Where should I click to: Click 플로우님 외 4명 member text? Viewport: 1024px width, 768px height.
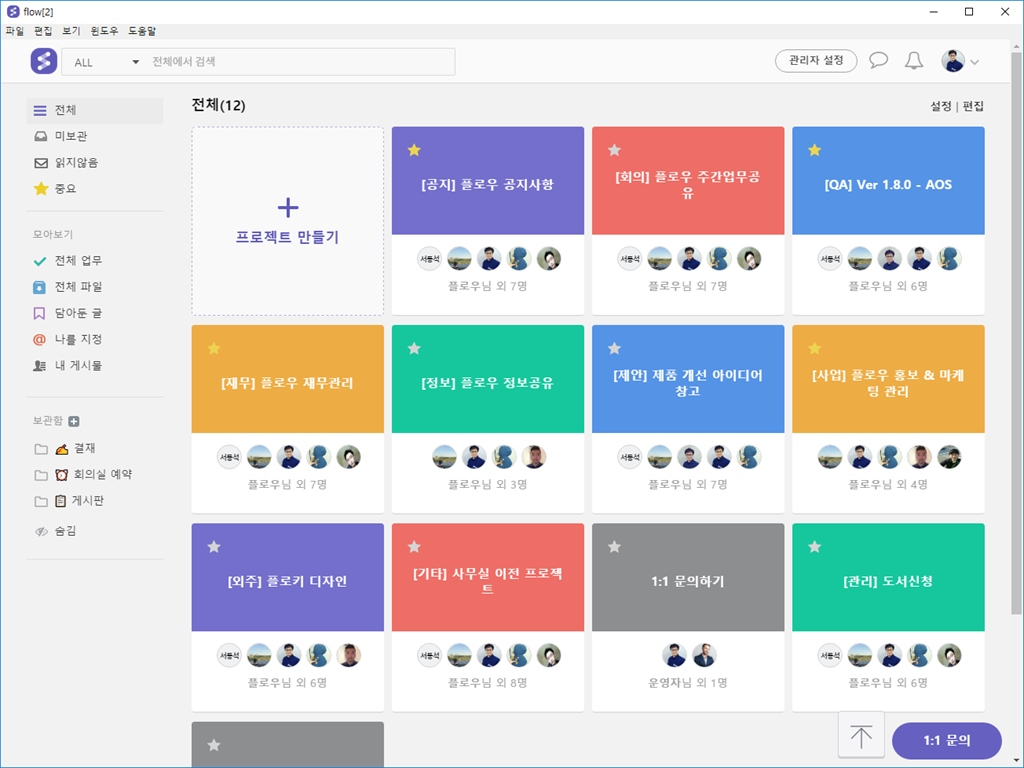click(888, 485)
